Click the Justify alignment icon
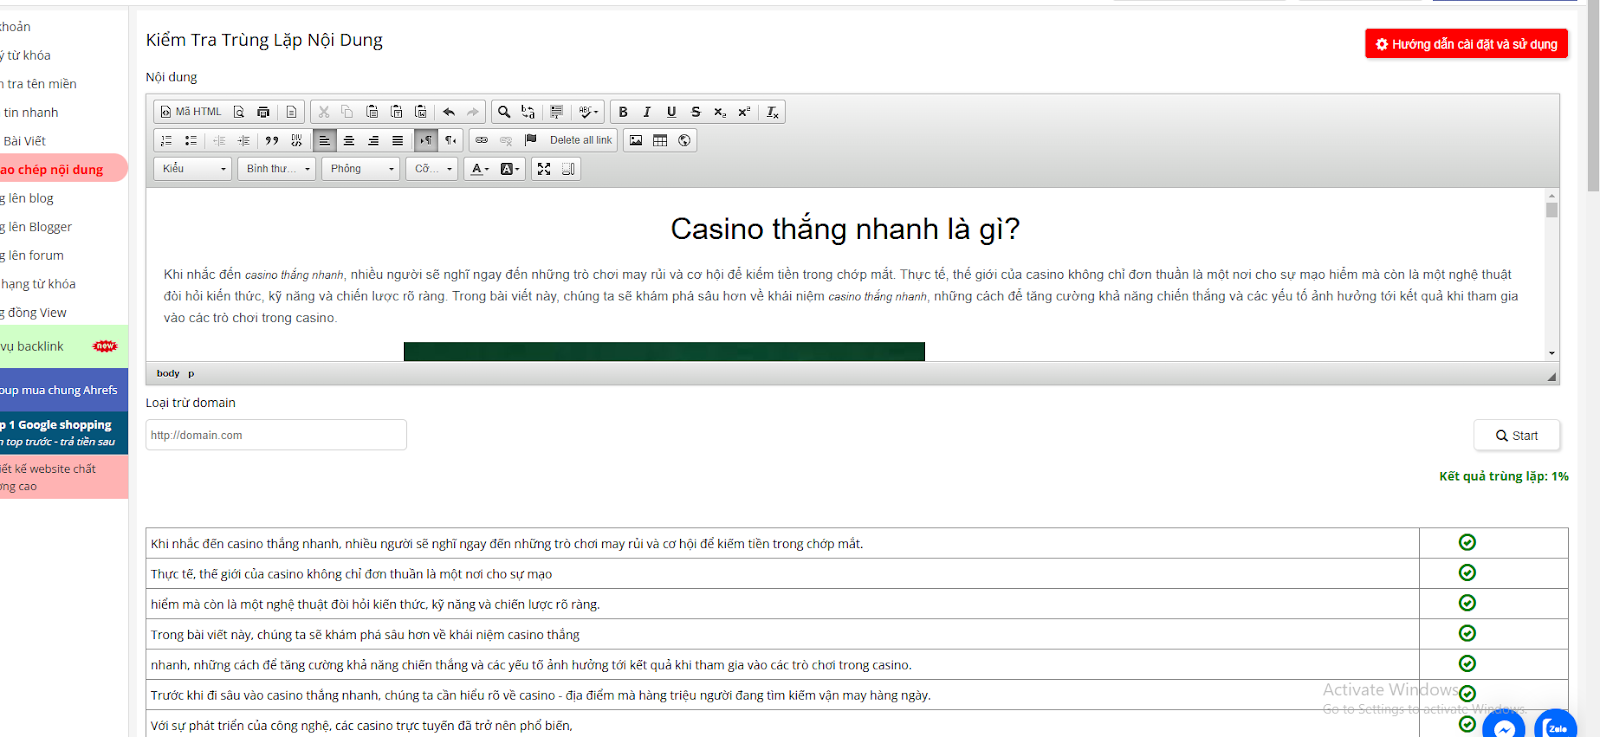 (x=397, y=141)
